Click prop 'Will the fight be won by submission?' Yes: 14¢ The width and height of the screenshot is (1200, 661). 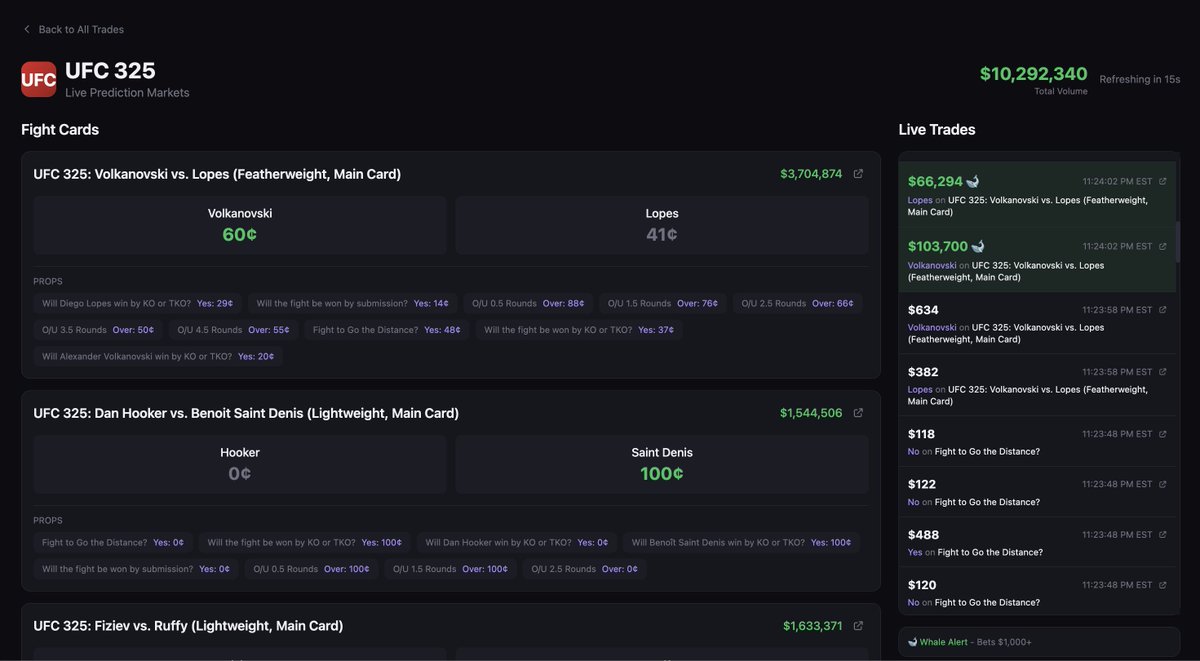pyautogui.click(x=353, y=303)
